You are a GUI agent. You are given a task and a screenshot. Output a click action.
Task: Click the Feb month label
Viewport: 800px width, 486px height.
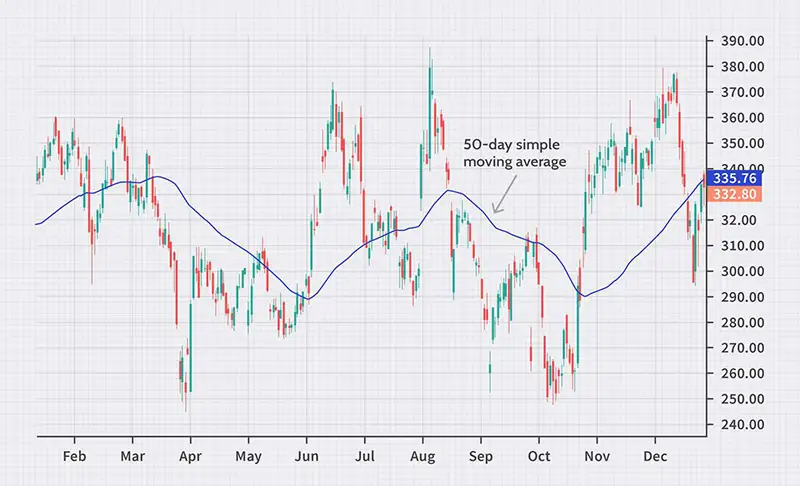coord(74,456)
